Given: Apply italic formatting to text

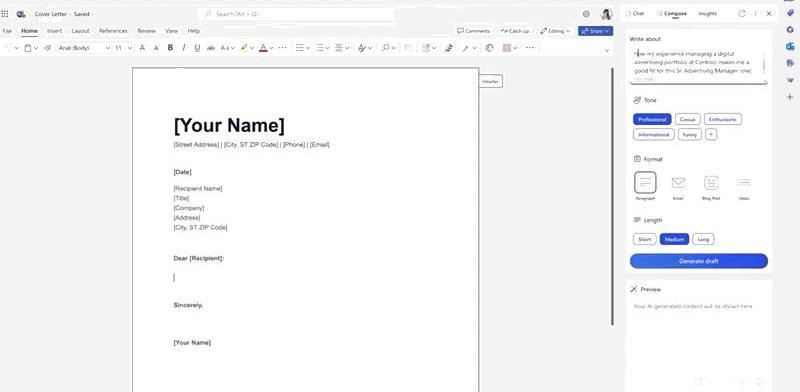Looking at the screenshot, I should click(x=184, y=47).
